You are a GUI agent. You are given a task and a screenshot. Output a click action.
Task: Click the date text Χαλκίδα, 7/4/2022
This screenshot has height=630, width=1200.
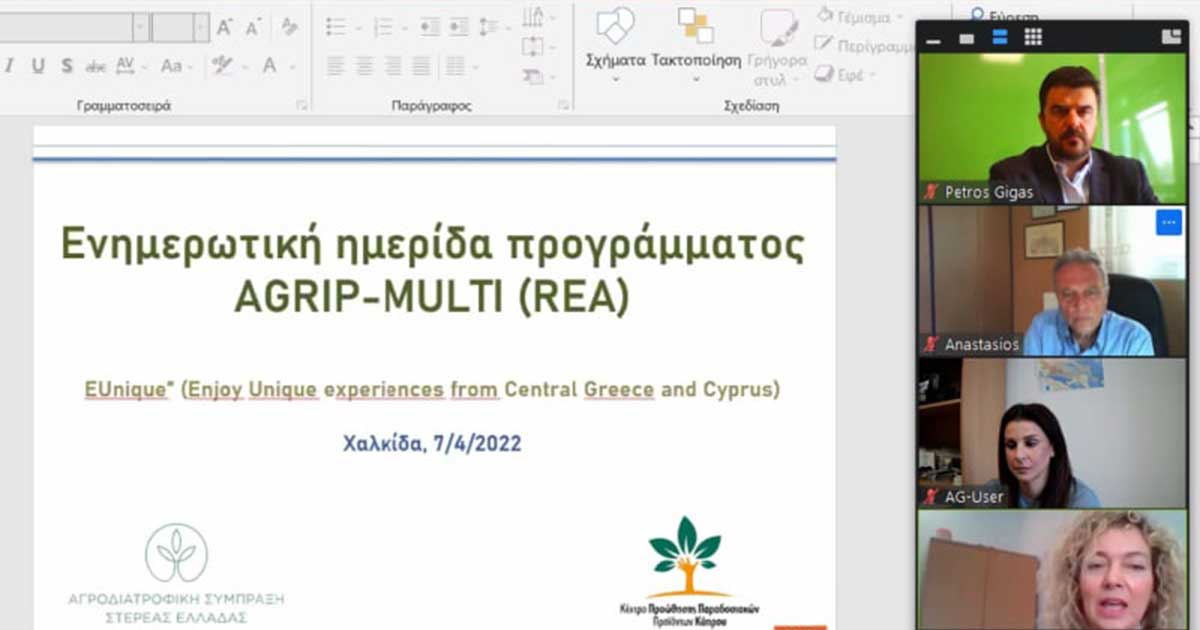(x=432, y=444)
